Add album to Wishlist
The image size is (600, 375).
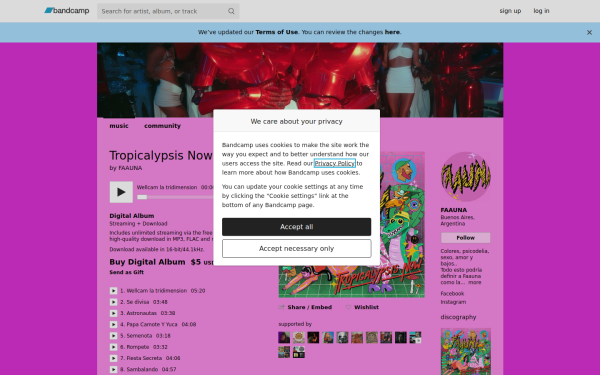pos(366,307)
